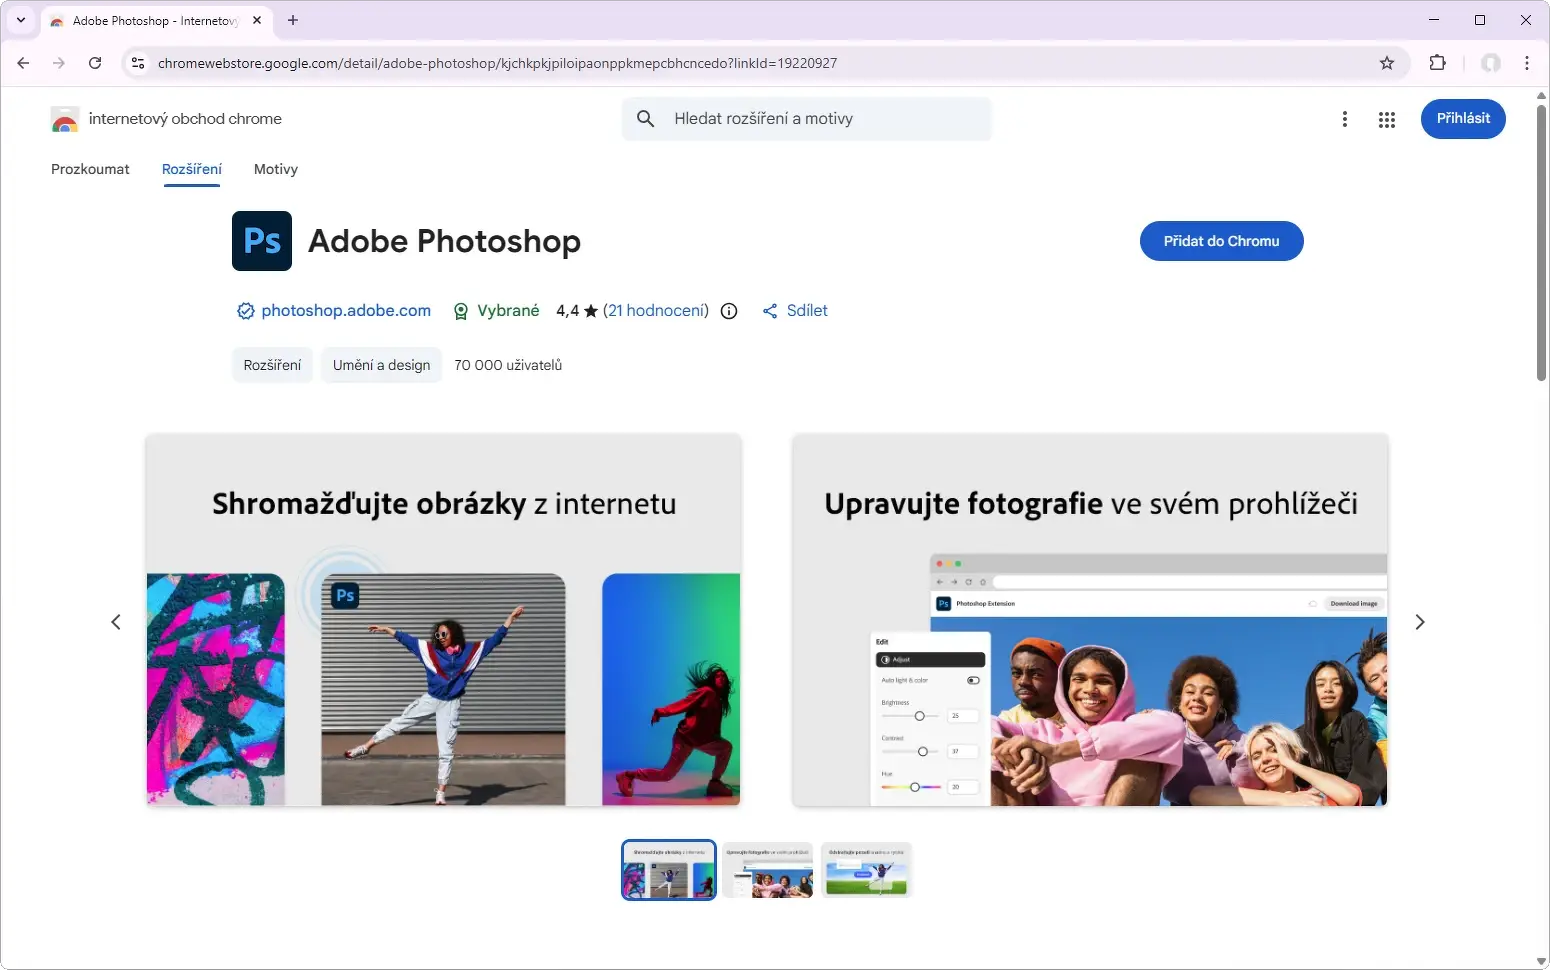This screenshot has height=970, width=1550.
Task: View site information icon in address bar
Action: point(138,63)
